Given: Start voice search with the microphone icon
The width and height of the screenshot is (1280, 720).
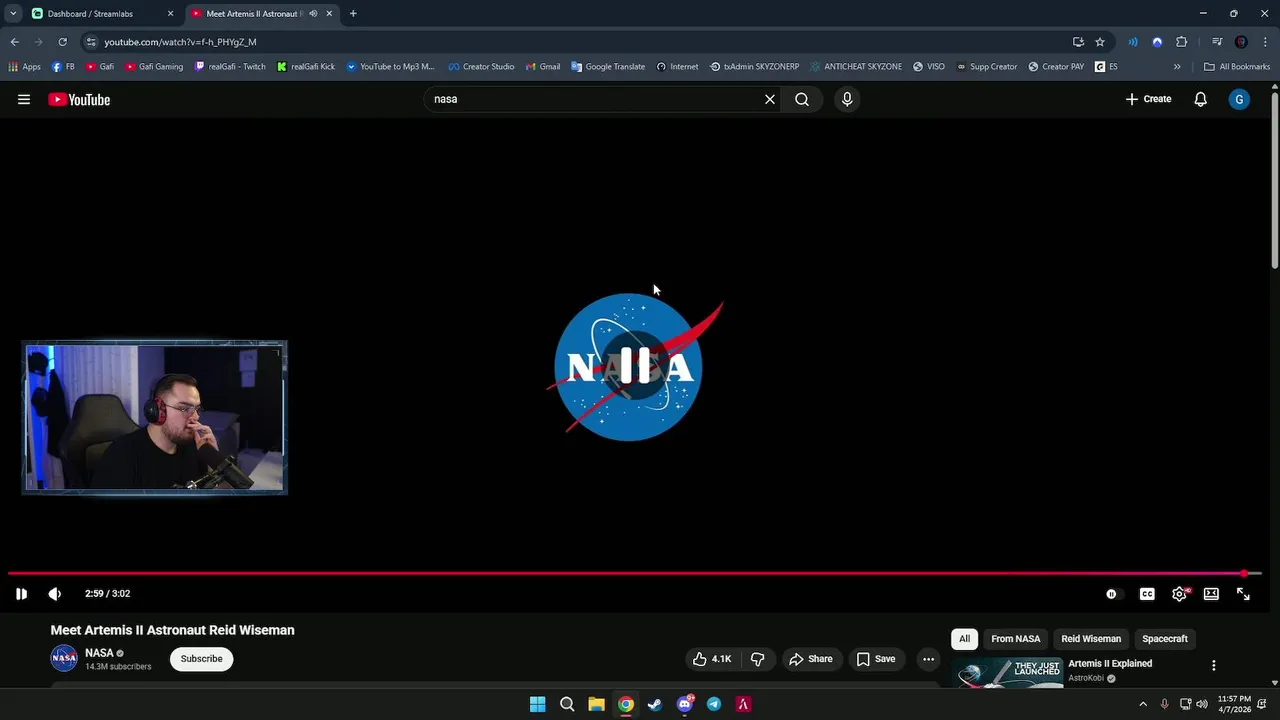Looking at the screenshot, I should click(x=847, y=99).
